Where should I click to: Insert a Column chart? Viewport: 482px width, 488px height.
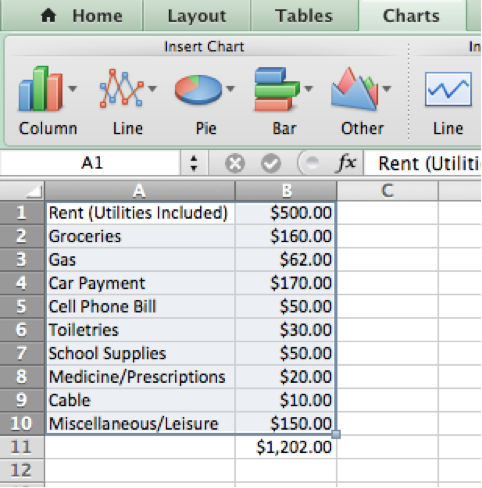pyautogui.click(x=41, y=89)
